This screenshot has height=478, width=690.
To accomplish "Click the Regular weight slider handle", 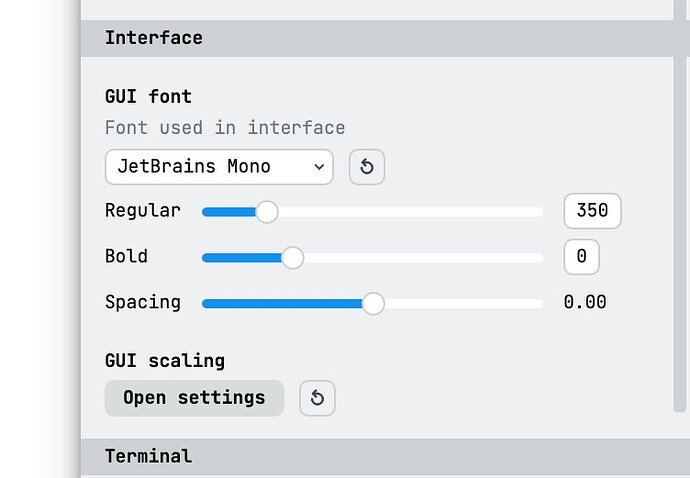I will tap(267, 212).
